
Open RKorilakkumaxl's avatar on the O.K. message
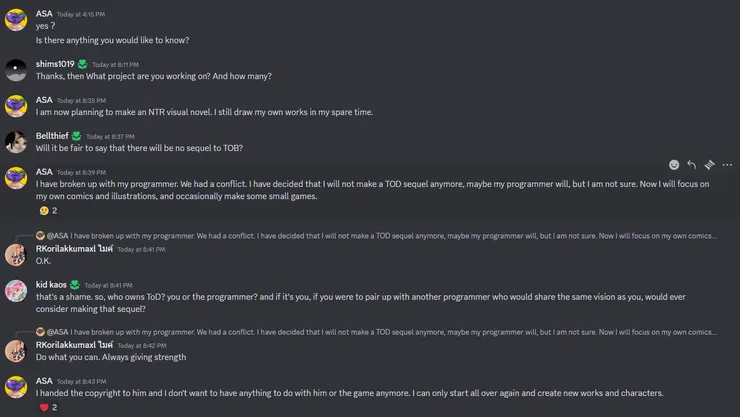tap(16, 254)
